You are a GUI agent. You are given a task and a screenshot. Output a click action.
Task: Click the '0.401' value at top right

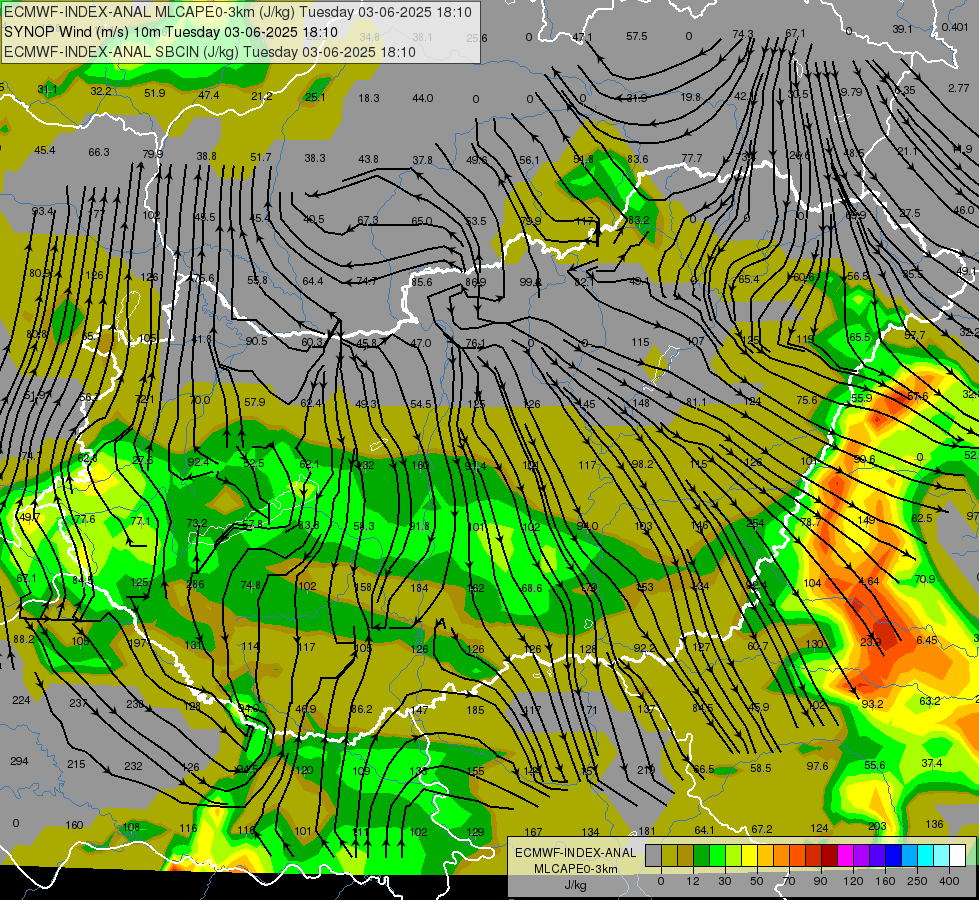click(x=955, y=27)
